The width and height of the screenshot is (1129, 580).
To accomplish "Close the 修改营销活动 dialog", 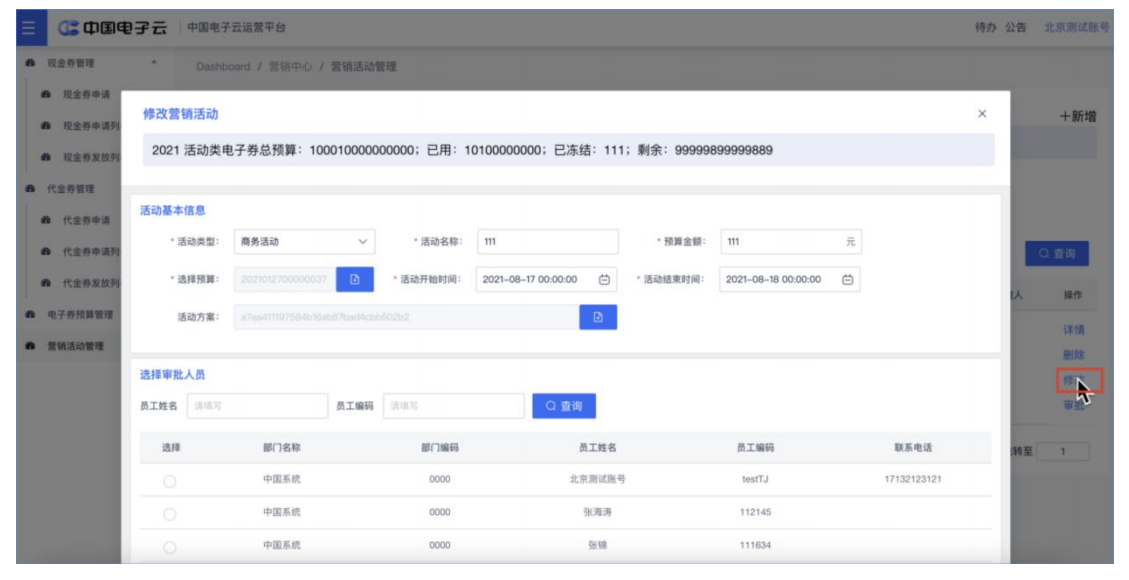I will 982,114.
